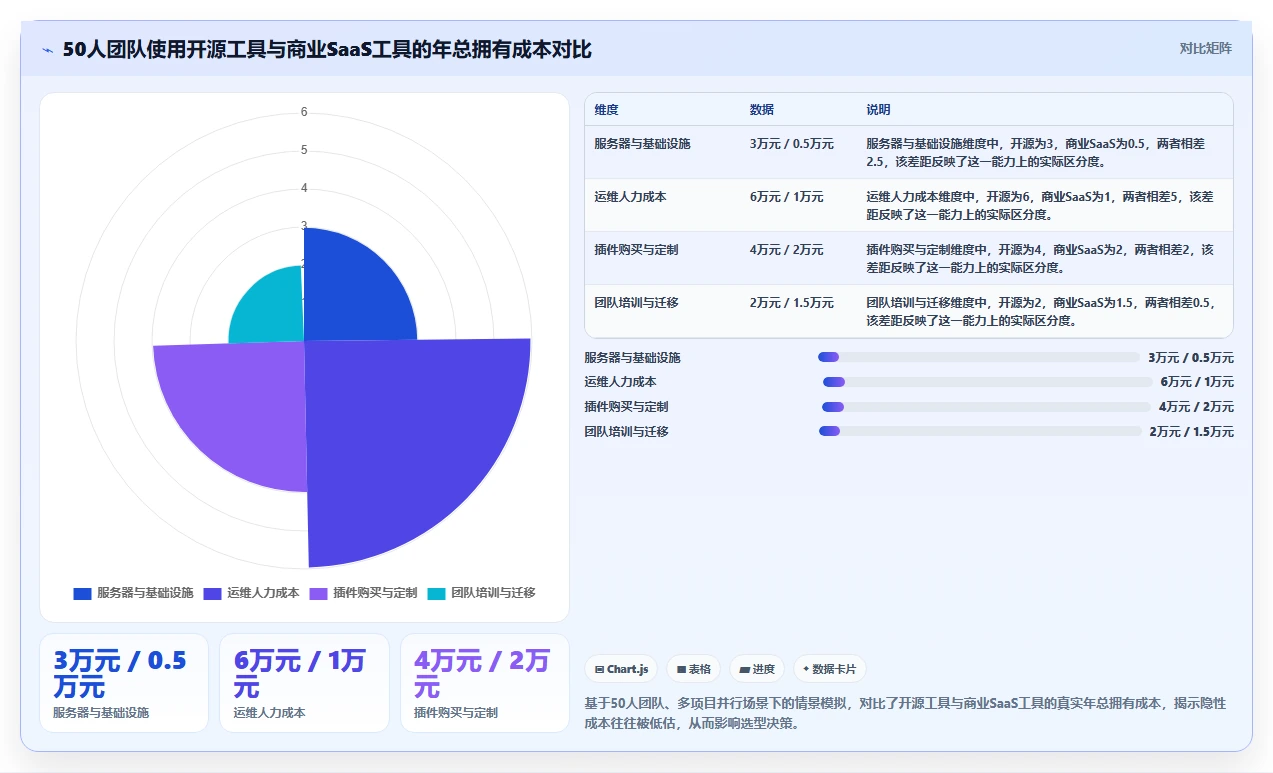
Task: Toggle the 团队培训与迁移 legend swatch
Action: pyautogui.click(x=436, y=593)
